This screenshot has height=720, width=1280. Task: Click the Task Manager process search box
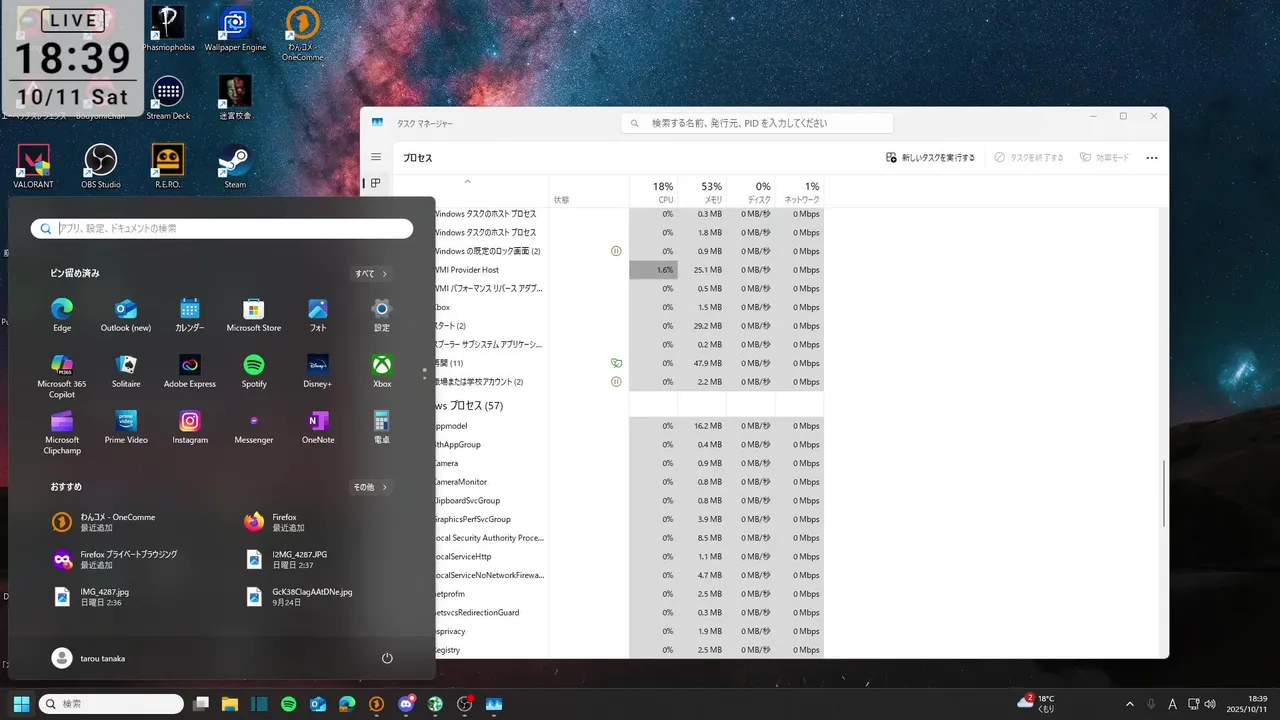click(x=757, y=123)
